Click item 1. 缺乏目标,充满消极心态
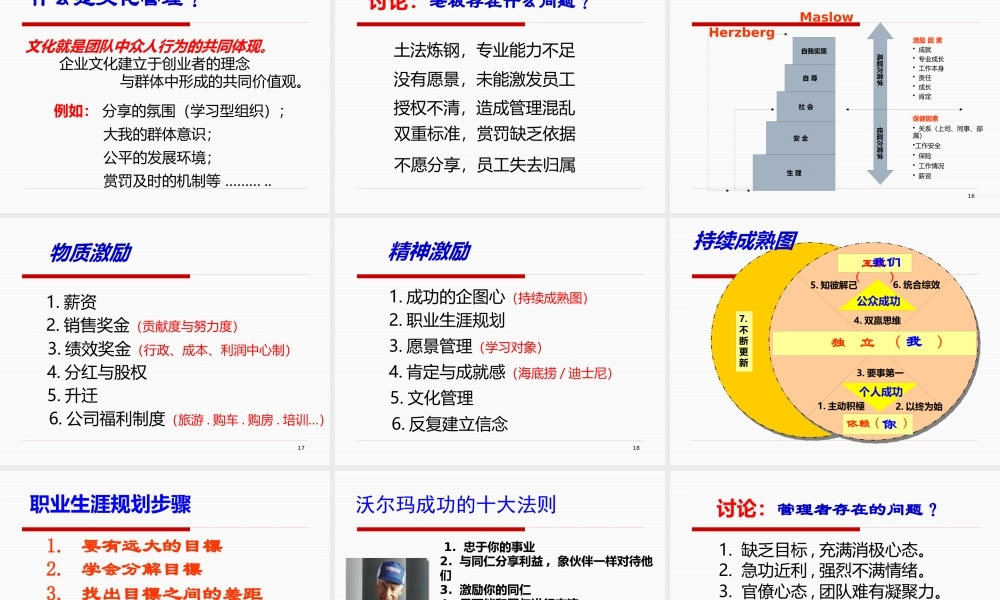1000x600 pixels. click(x=822, y=550)
